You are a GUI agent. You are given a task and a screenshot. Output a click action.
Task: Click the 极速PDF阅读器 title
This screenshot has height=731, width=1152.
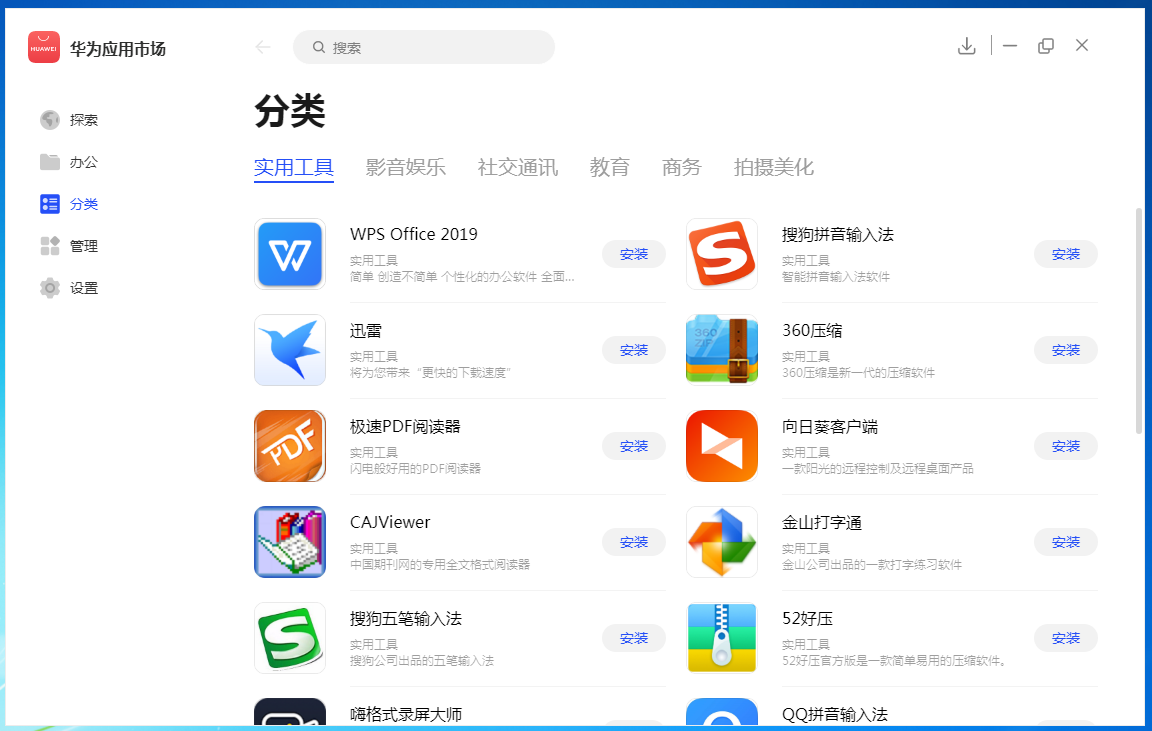click(406, 427)
